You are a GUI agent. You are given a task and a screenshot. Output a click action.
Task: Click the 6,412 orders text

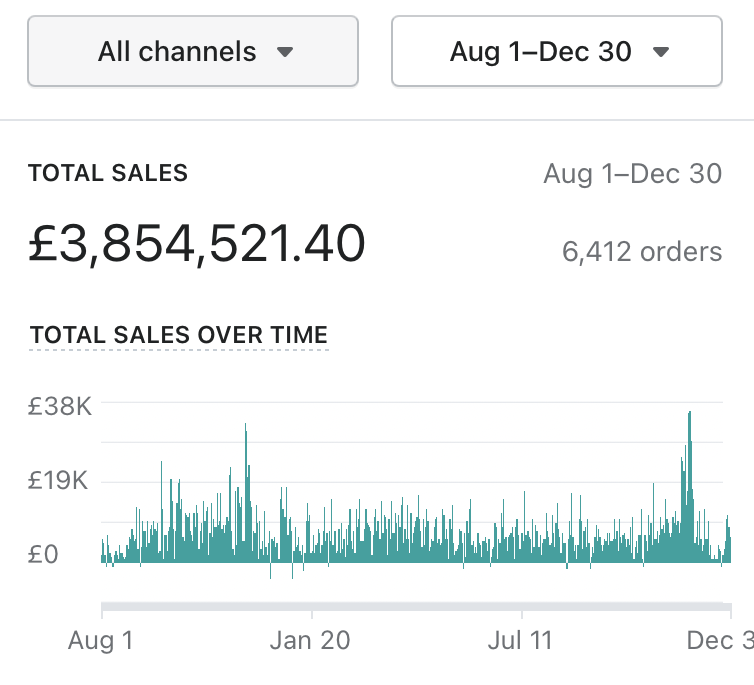[x=641, y=251]
